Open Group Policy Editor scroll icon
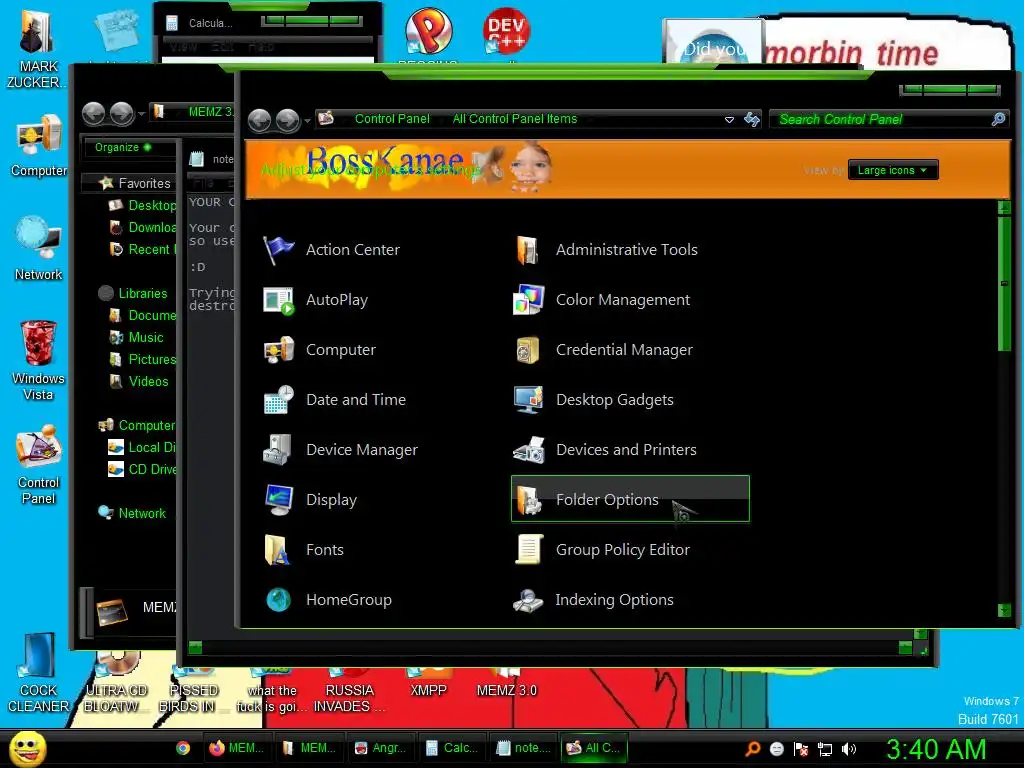 pyautogui.click(x=528, y=550)
